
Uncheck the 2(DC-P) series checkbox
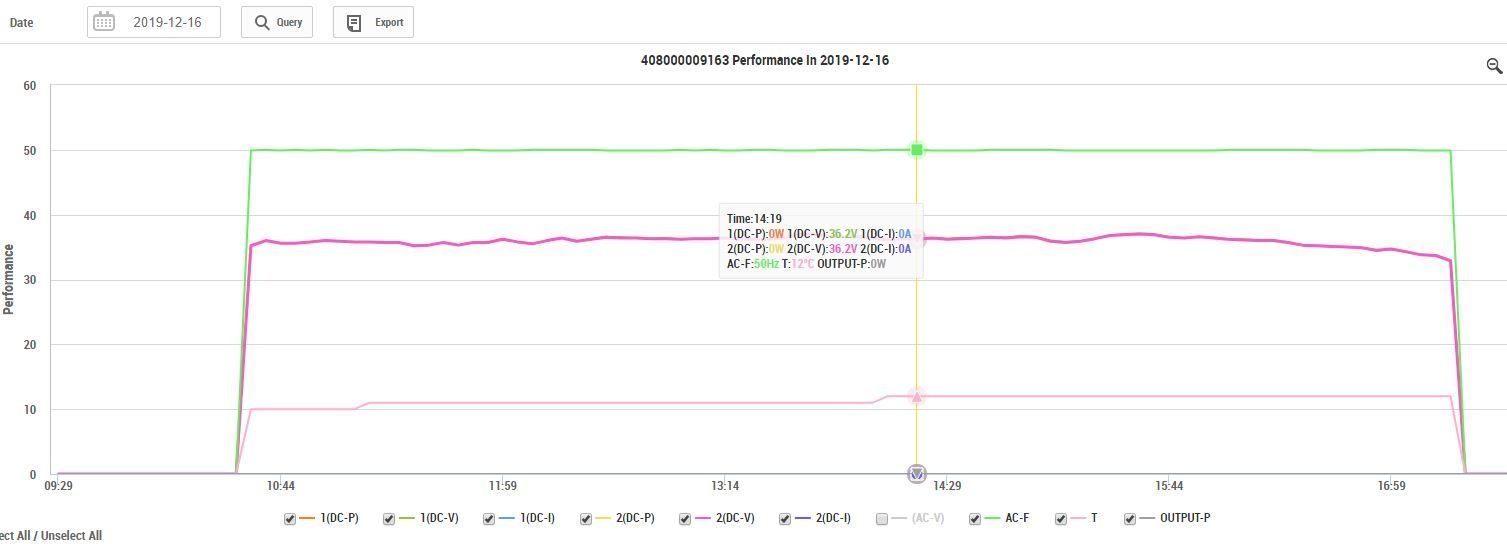pos(586,519)
